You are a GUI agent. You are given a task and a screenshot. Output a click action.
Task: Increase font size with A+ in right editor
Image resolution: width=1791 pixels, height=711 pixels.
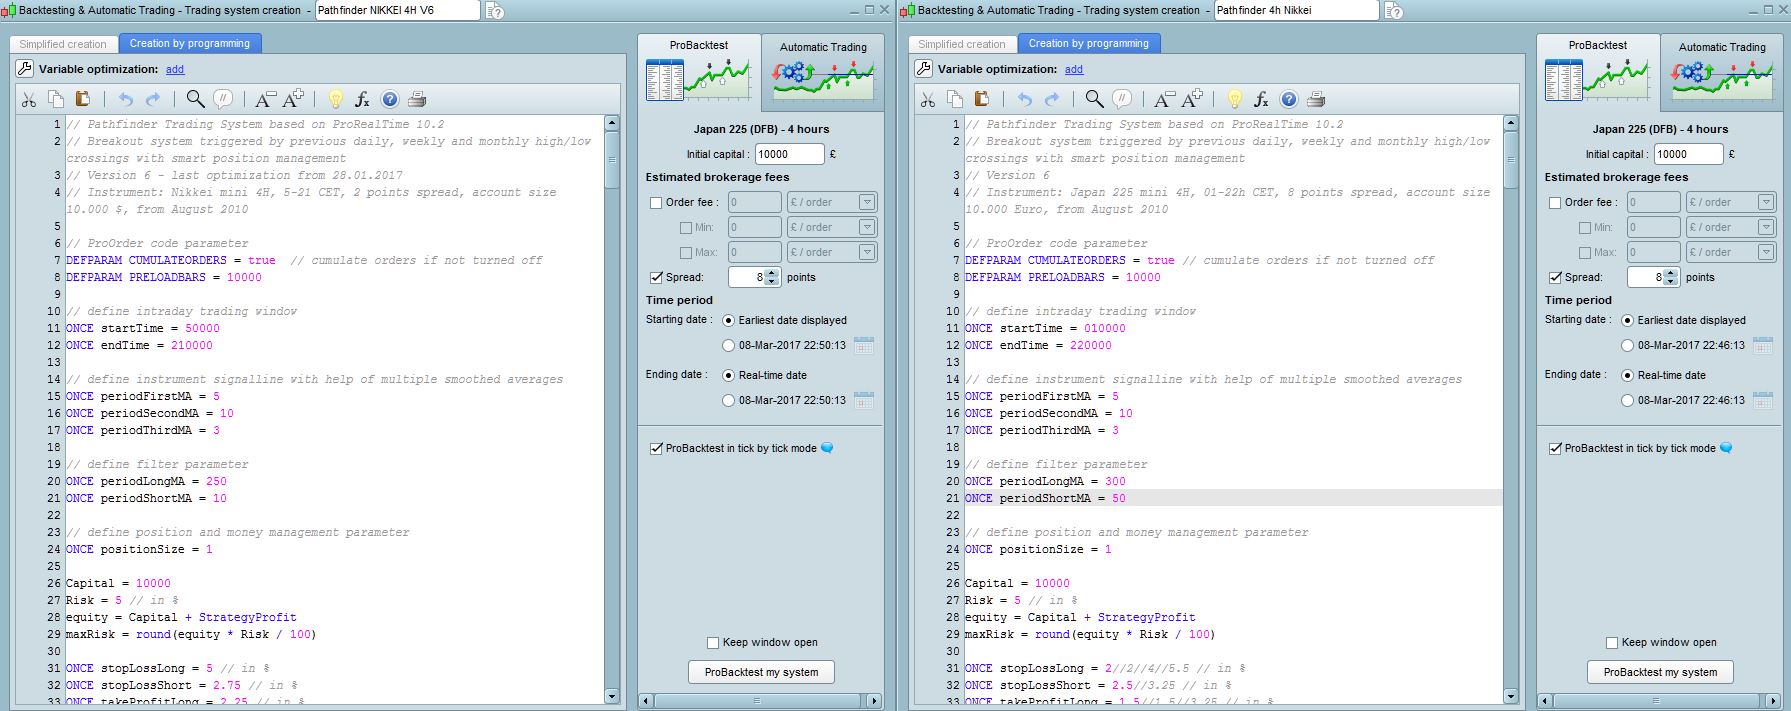tap(1192, 99)
